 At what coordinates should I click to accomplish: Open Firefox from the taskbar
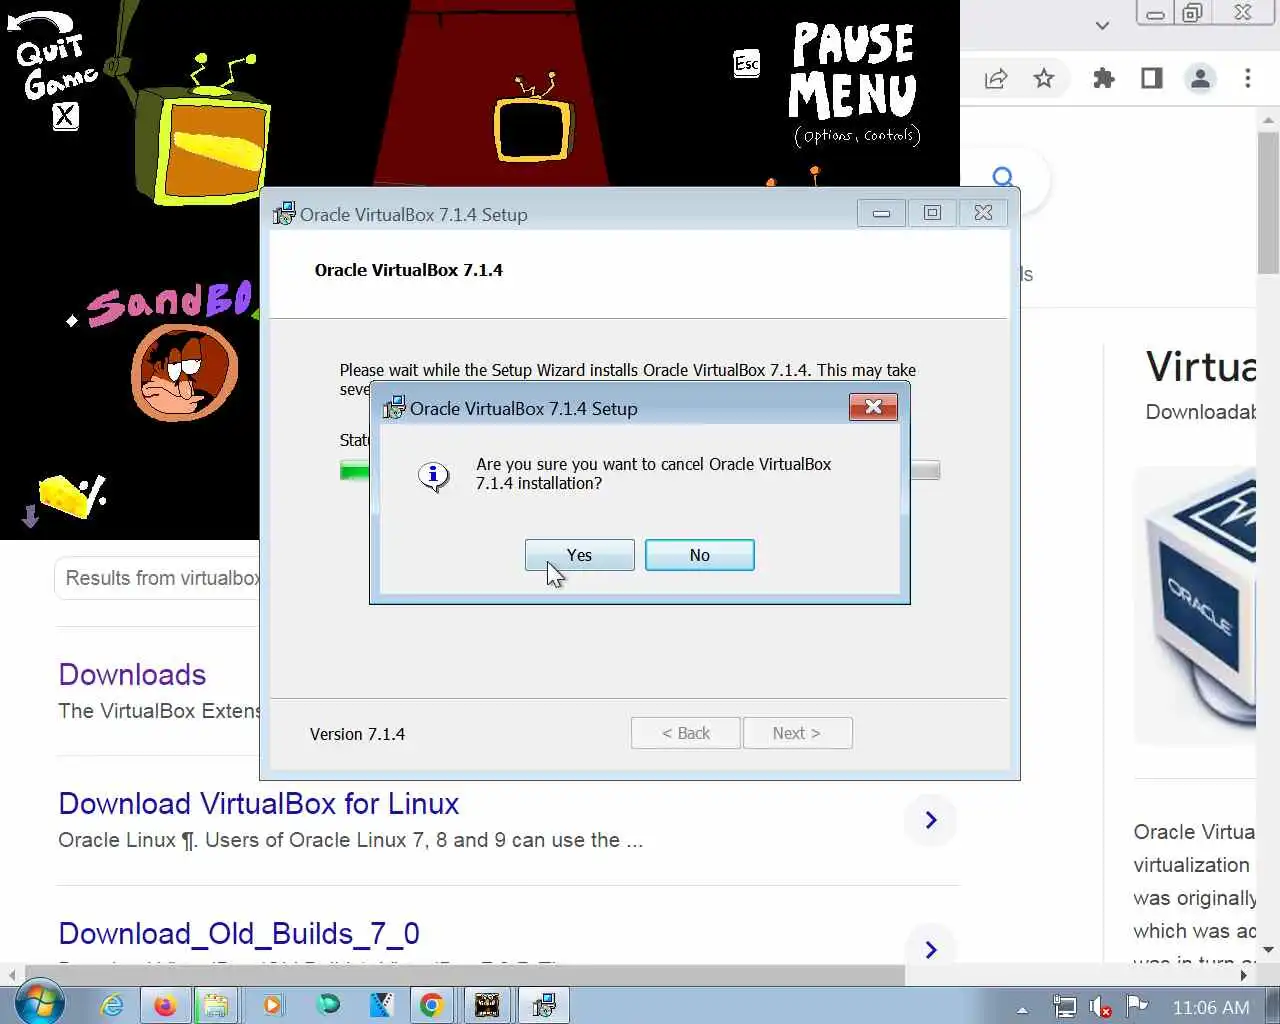pyautogui.click(x=165, y=1005)
